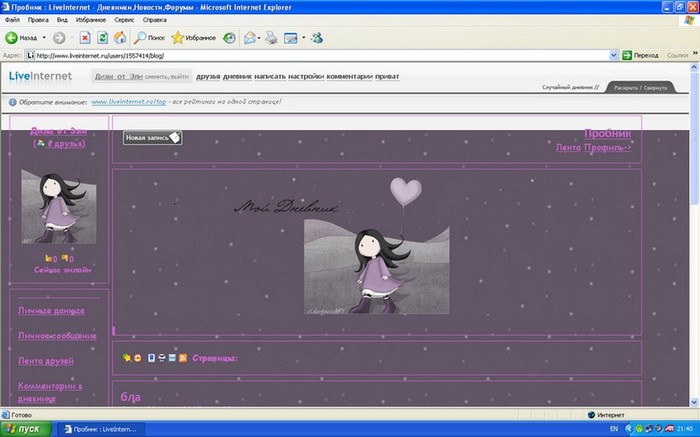Click the Mail envelope toolbar icon

click(250, 38)
